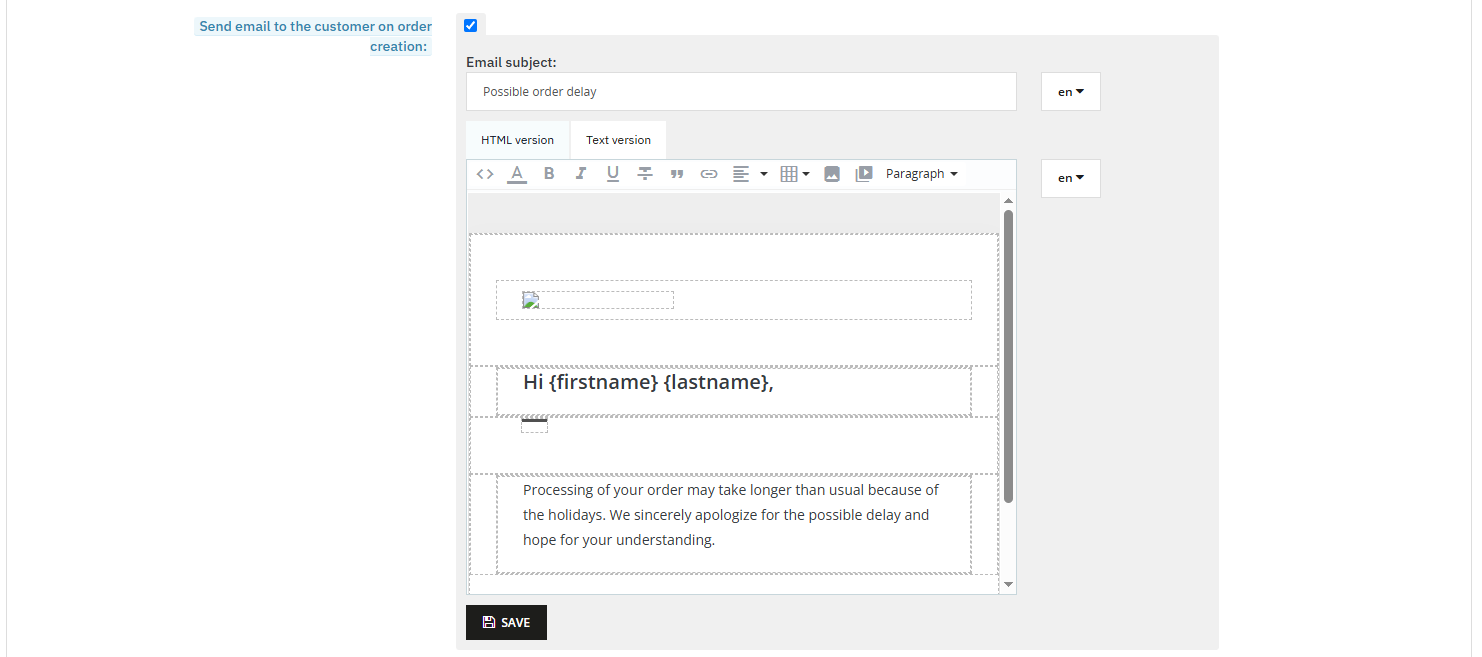This screenshot has height=657, width=1482.
Task: Insert a blockquote
Action: 677,174
